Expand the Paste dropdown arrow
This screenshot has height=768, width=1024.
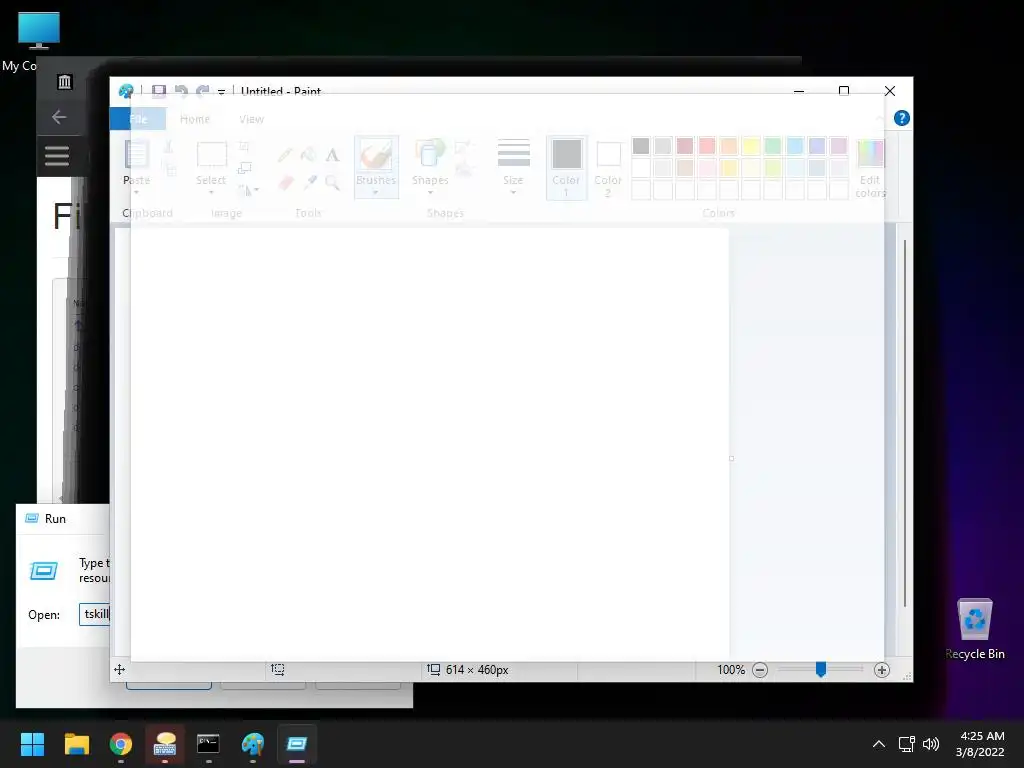[136, 192]
